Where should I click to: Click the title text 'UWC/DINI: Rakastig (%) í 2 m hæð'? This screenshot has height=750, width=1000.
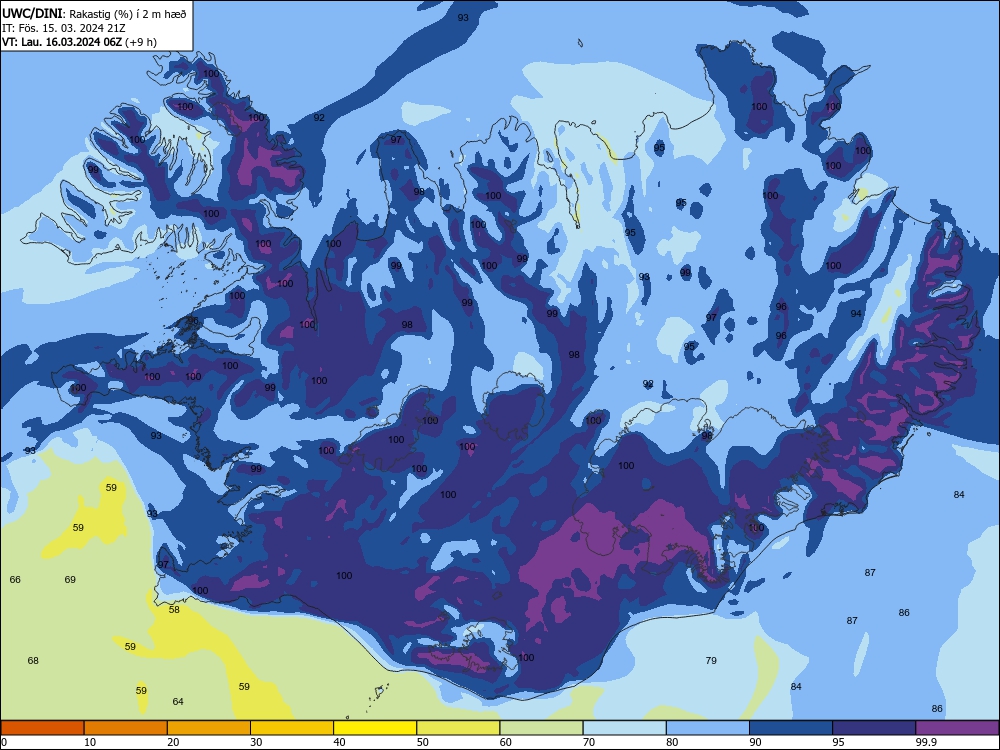tap(94, 13)
